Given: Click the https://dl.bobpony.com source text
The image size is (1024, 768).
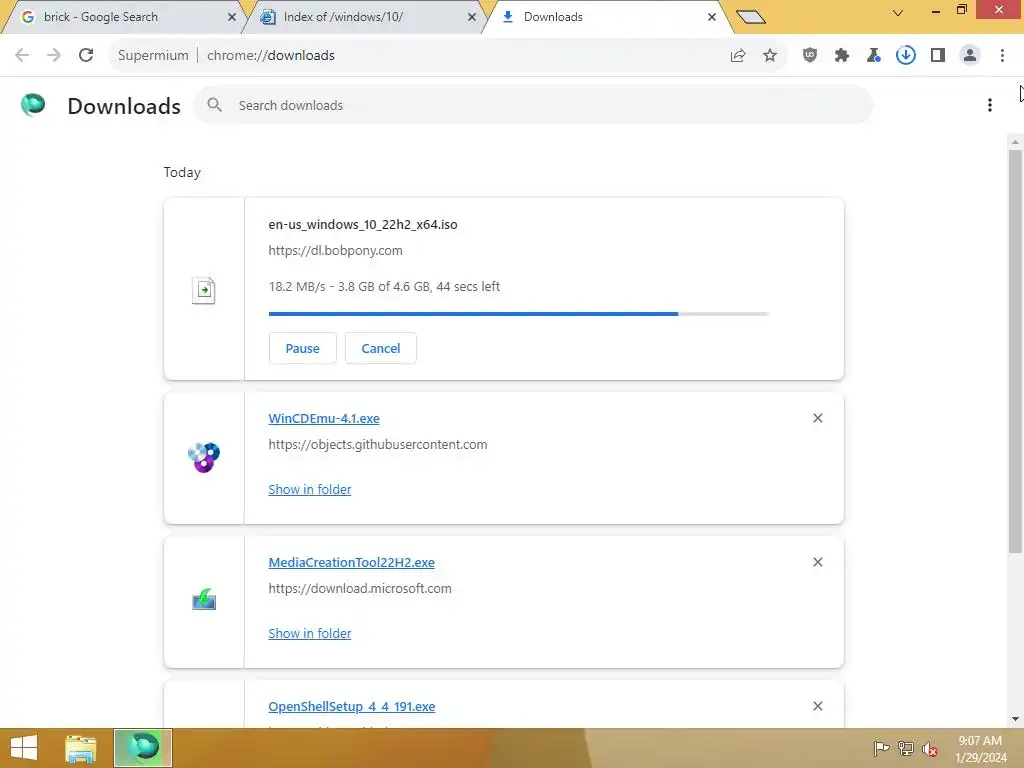Looking at the screenshot, I should 336,251.
